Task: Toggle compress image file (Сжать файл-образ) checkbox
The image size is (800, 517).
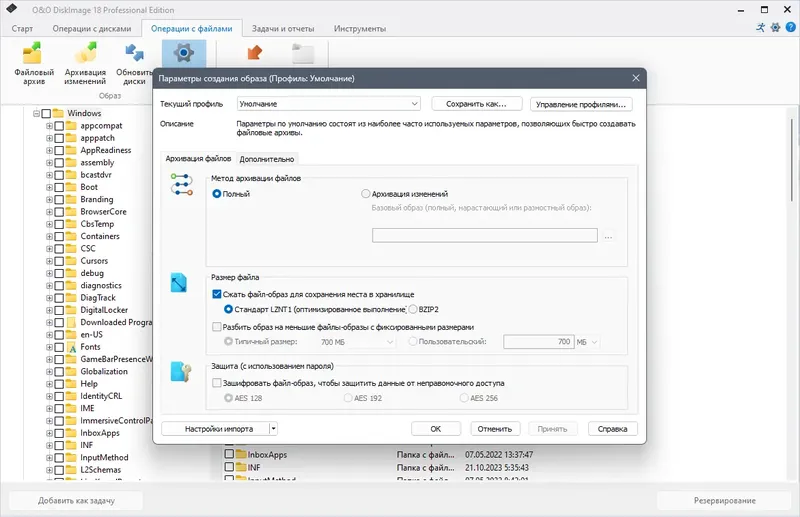Action: 216,294
